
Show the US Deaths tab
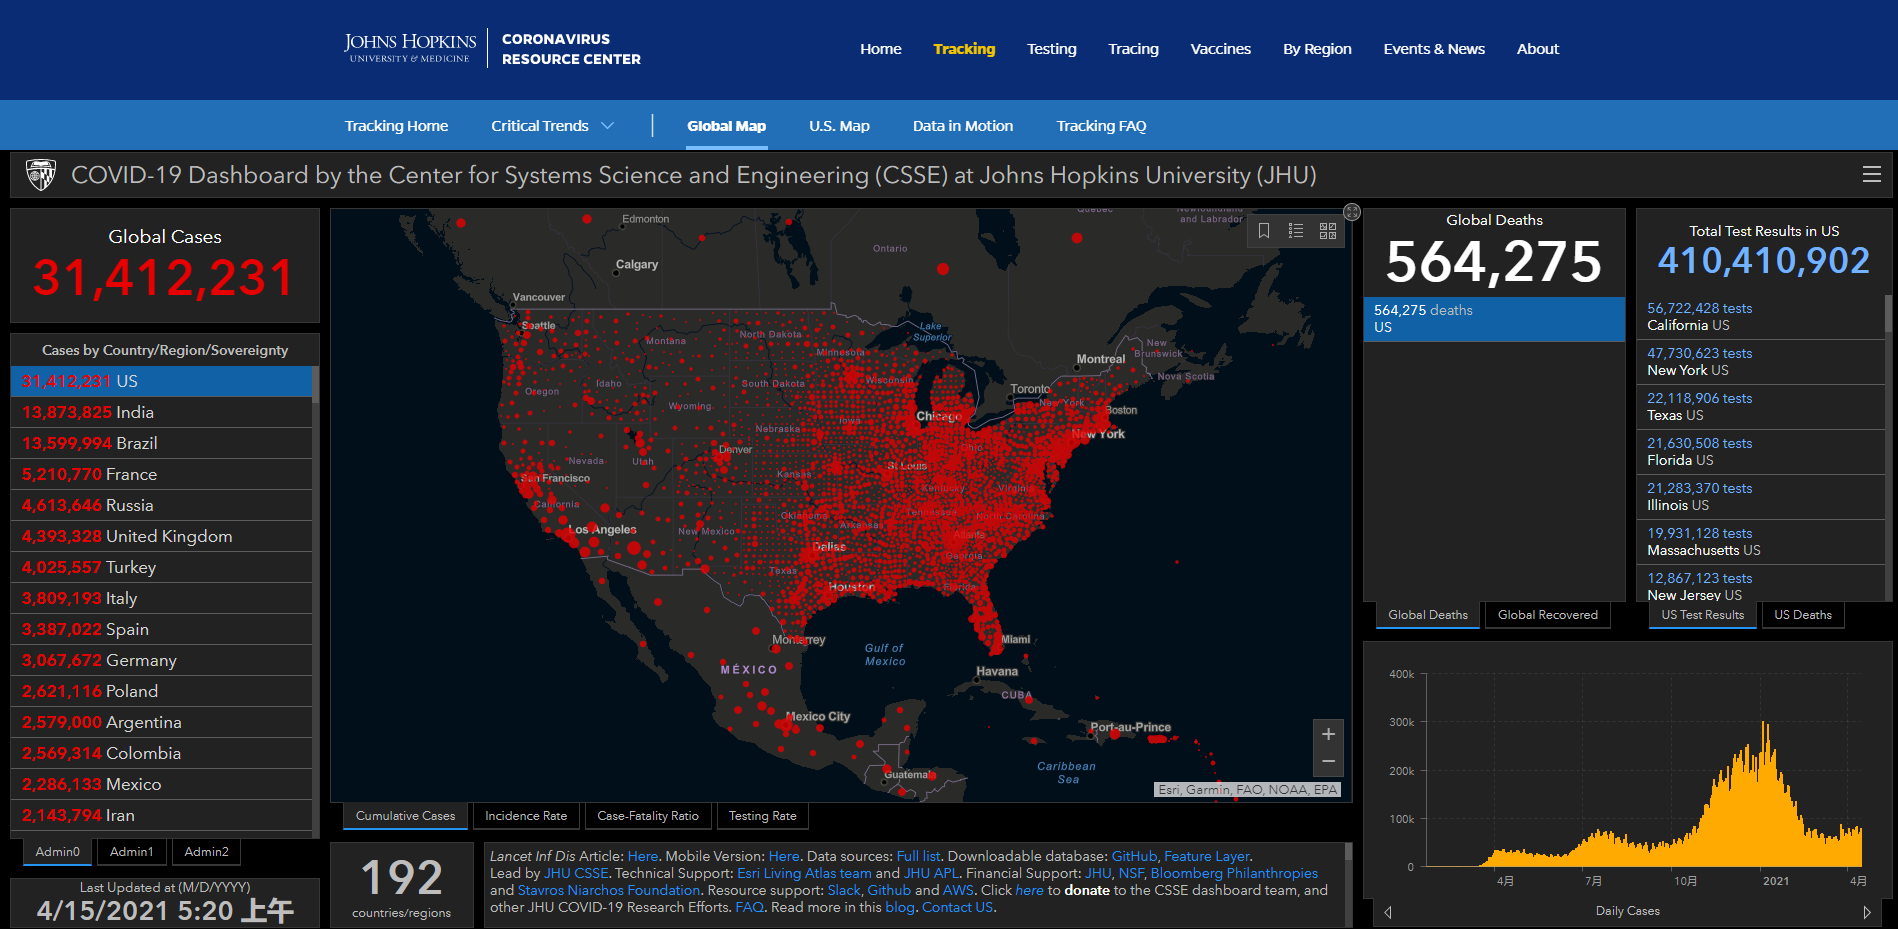click(x=1803, y=615)
